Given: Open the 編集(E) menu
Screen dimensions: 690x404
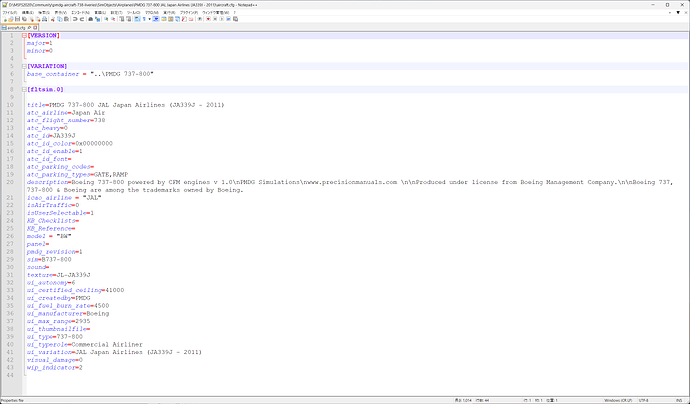Looking at the screenshot, I should (28, 12).
